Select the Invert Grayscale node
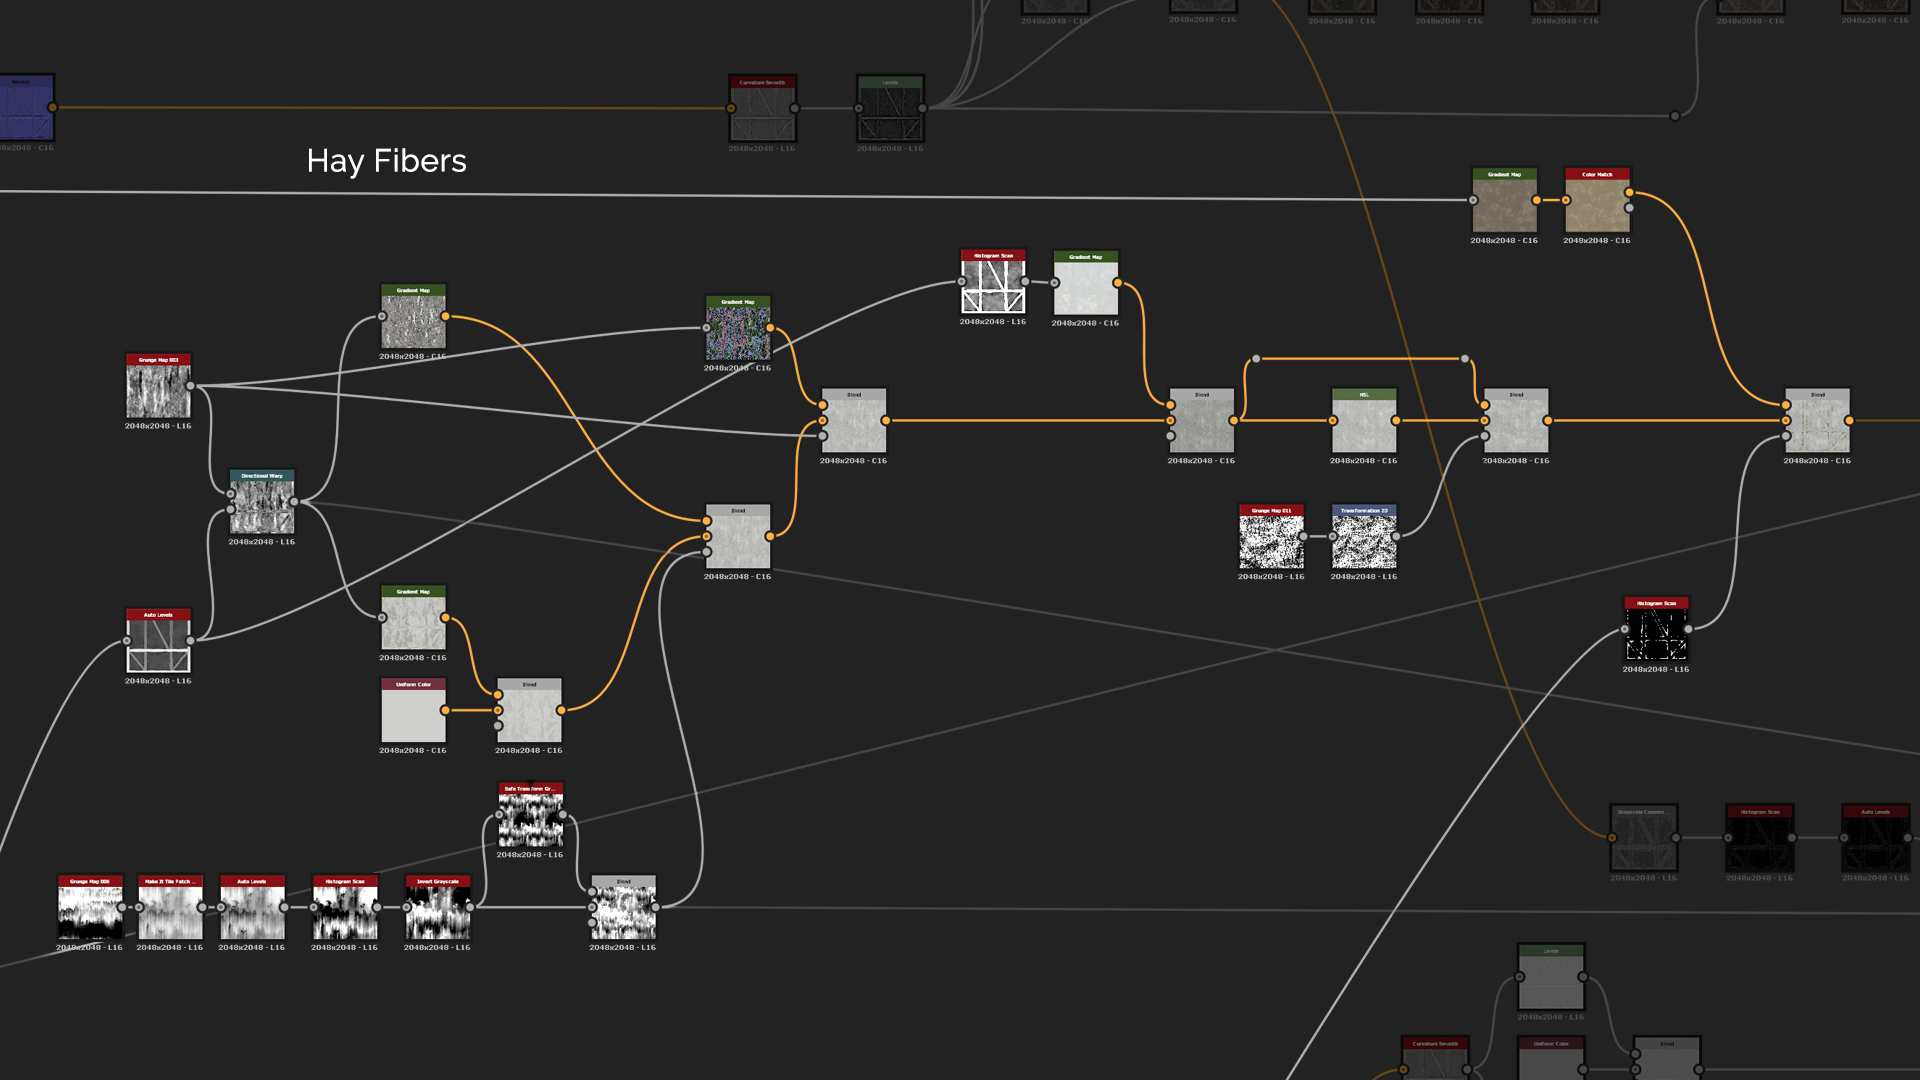Image resolution: width=1920 pixels, height=1080 pixels. click(x=437, y=911)
